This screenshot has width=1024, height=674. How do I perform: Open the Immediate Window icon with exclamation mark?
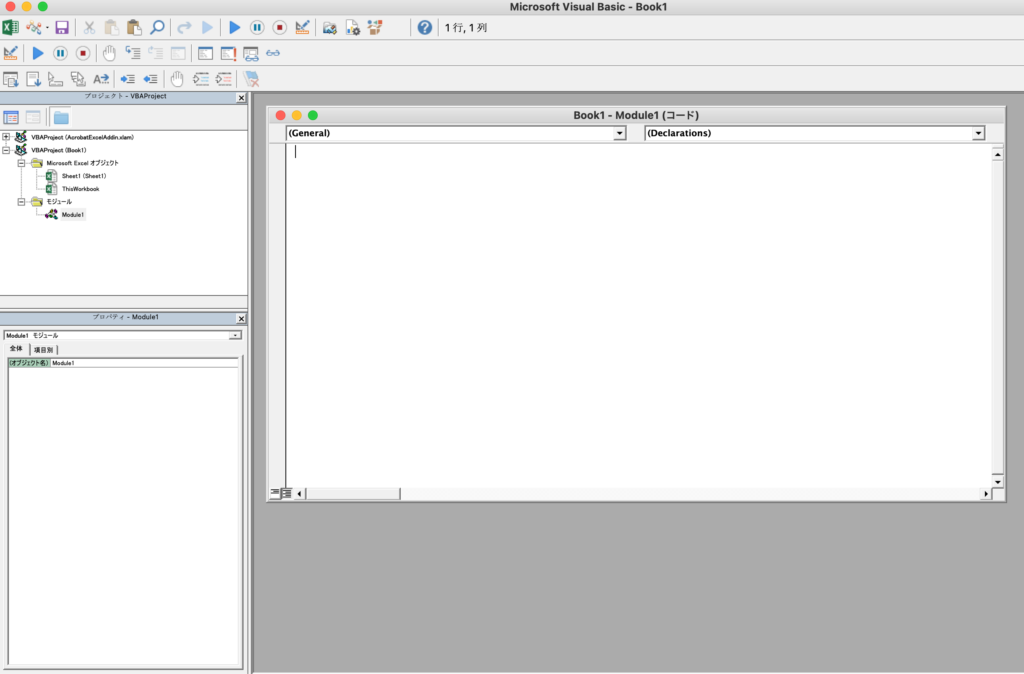(x=228, y=53)
